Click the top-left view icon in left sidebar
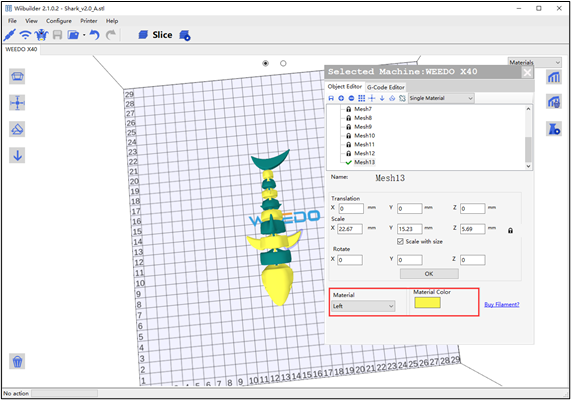Viewport: 571px width, 400px height. pyautogui.click(x=17, y=77)
